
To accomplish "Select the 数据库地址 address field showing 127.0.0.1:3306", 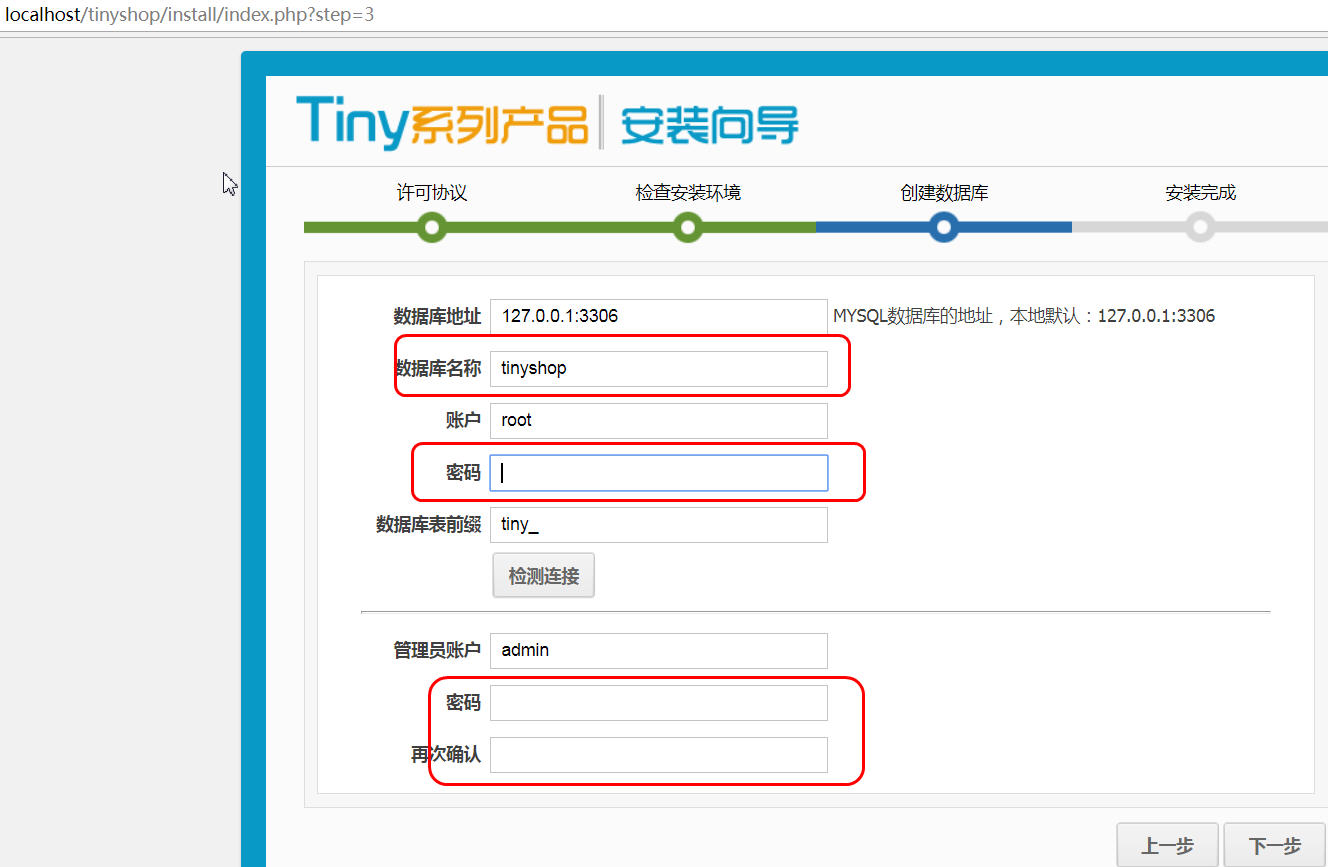I will tap(658, 315).
